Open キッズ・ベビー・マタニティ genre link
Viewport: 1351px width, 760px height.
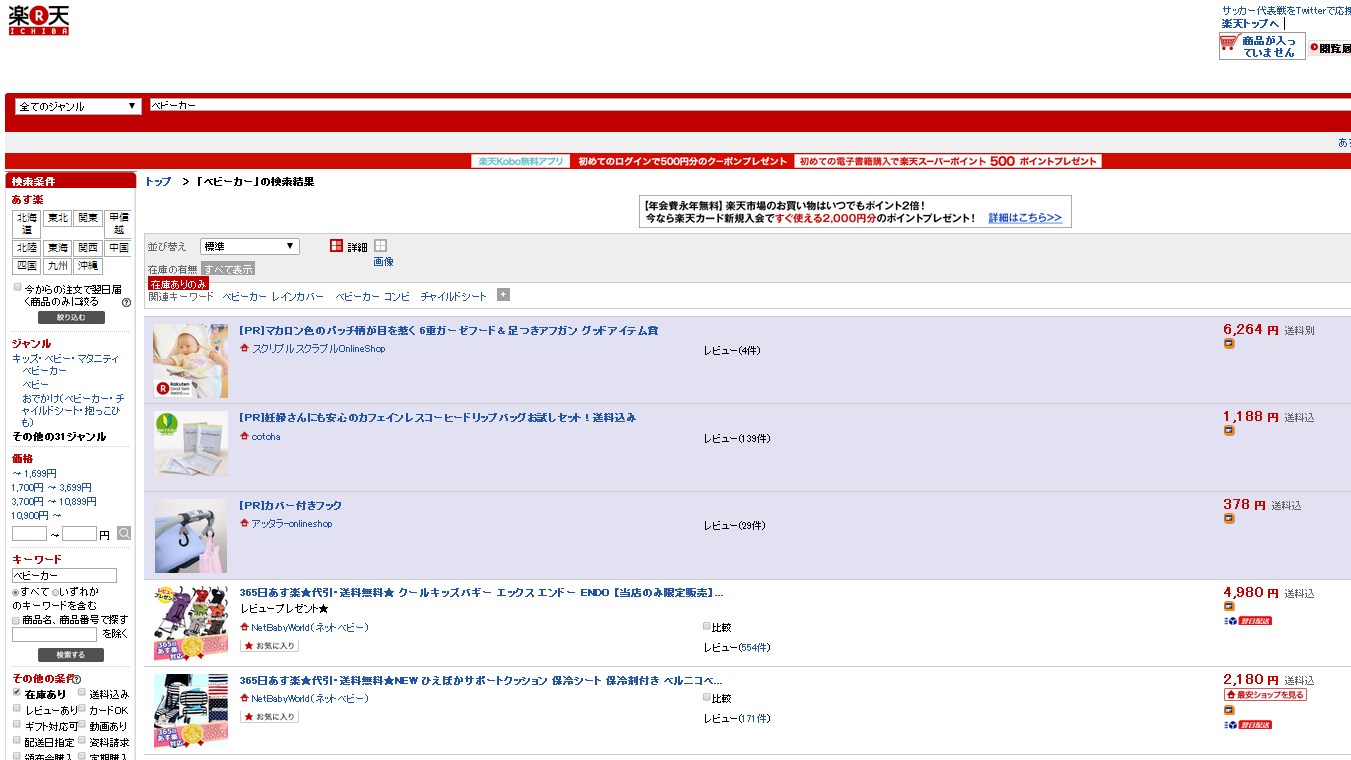(x=65, y=358)
